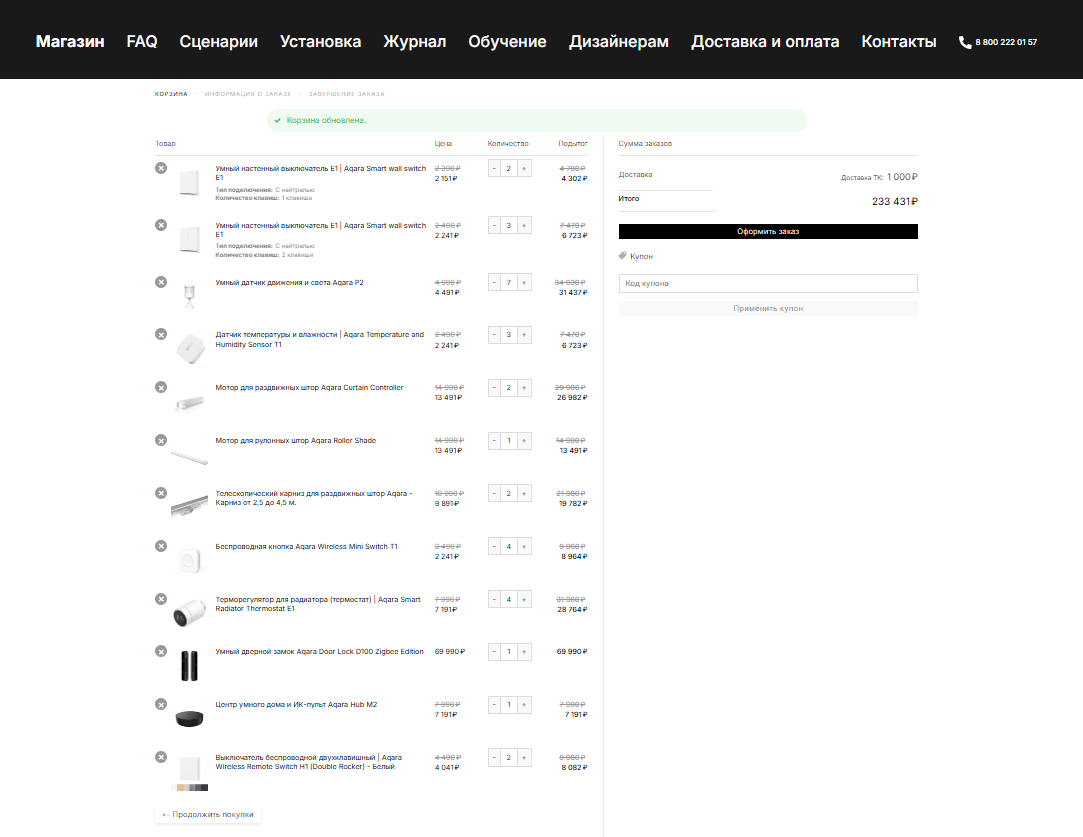Remove Aqara Hub M2 from the cart

point(161,704)
